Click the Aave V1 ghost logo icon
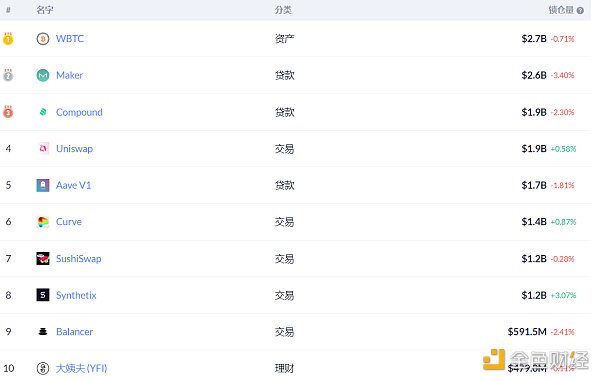600x381 pixels. 43,185
